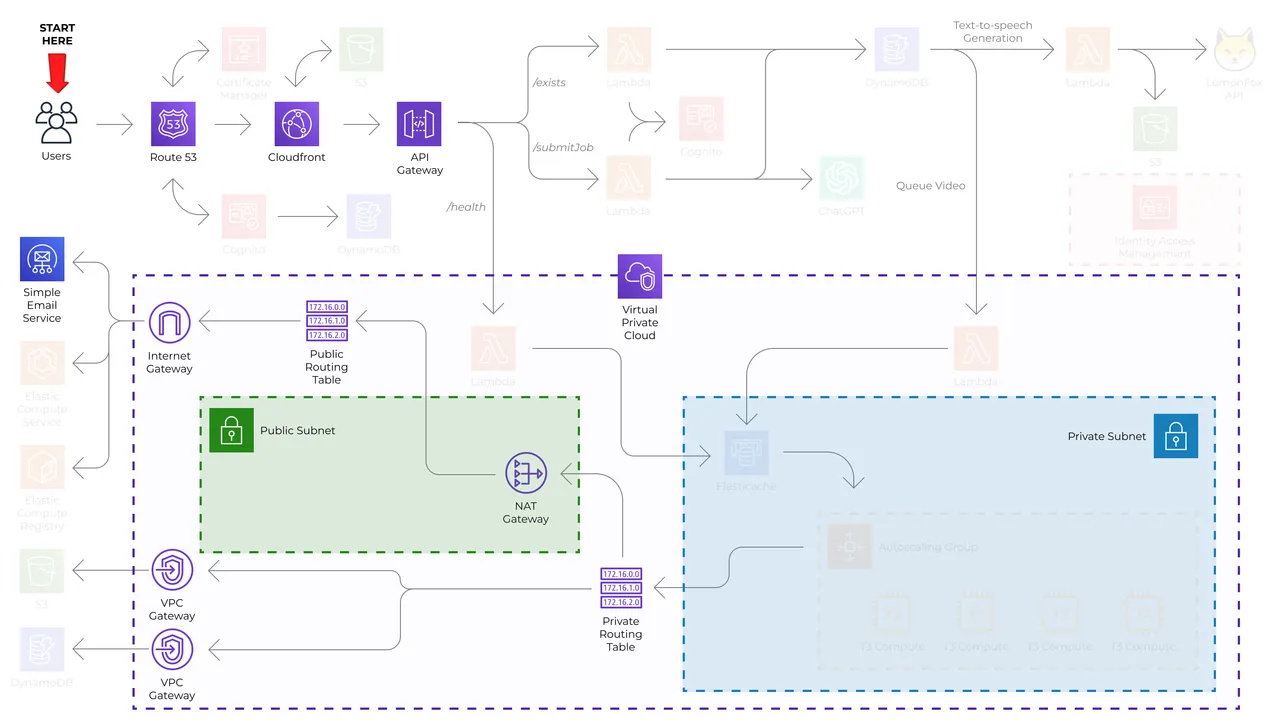Click the "Users" label text

(56, 156)
